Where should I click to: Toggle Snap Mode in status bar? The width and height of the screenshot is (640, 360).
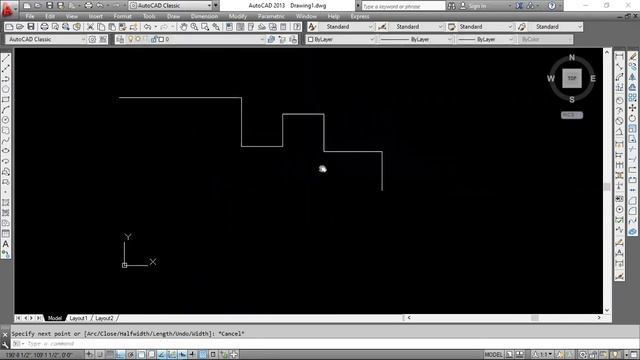click(x=99, y=355)
